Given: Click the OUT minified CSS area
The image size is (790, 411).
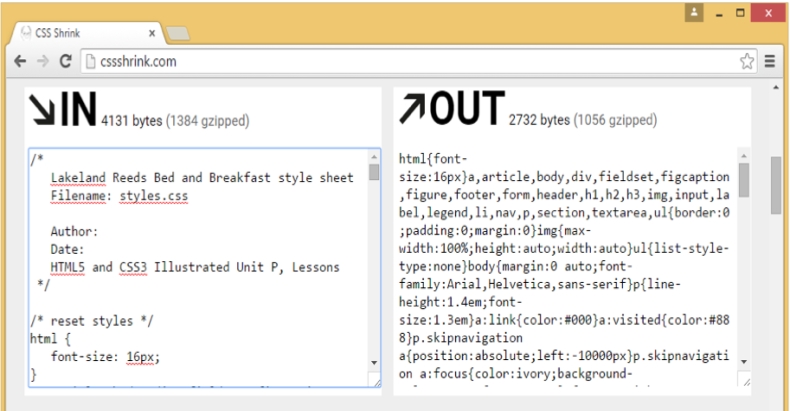Looking at the screenshot, I should pos(567,267).
